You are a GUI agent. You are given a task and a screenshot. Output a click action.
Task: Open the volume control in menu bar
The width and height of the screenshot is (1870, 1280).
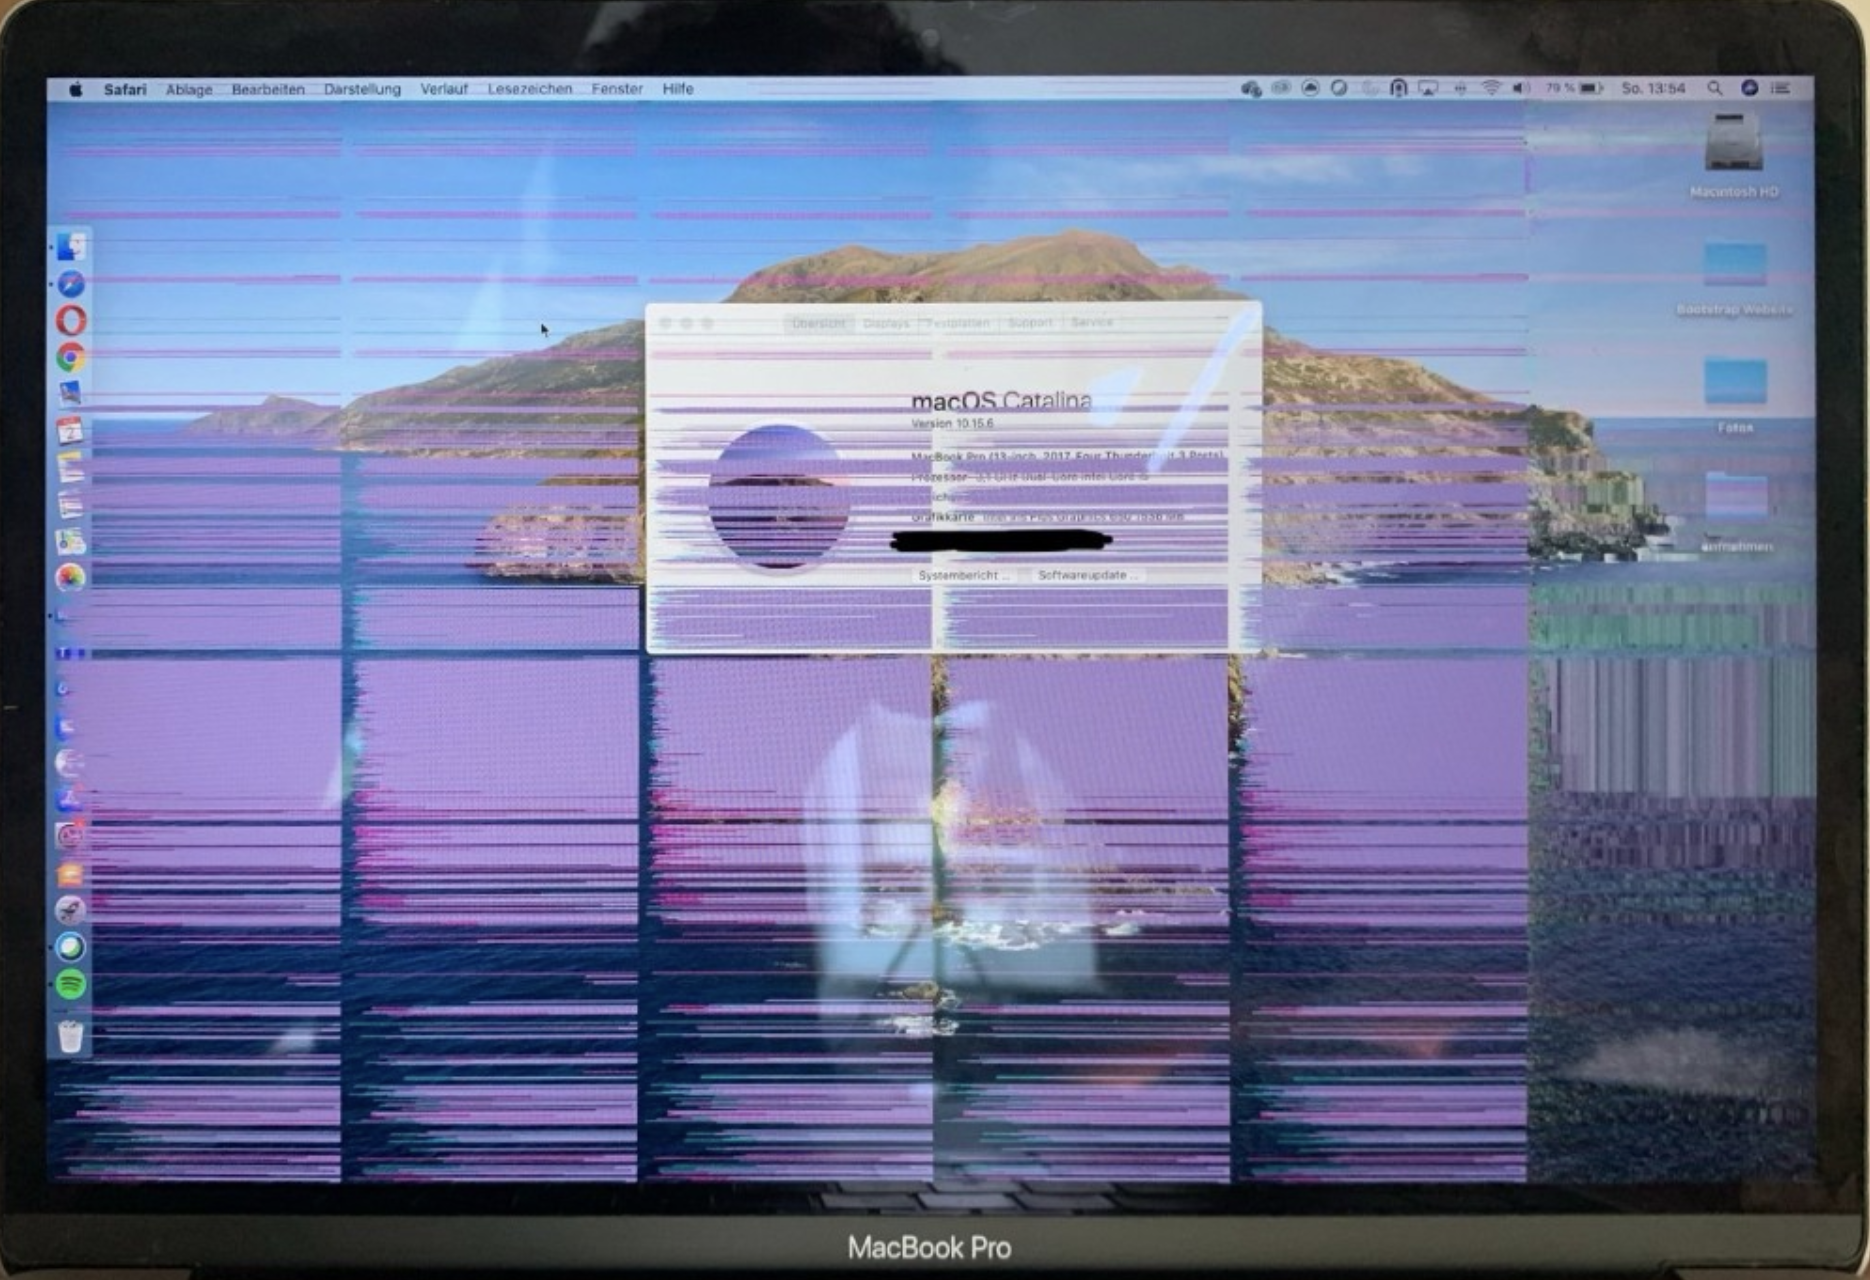(1521, 89)
